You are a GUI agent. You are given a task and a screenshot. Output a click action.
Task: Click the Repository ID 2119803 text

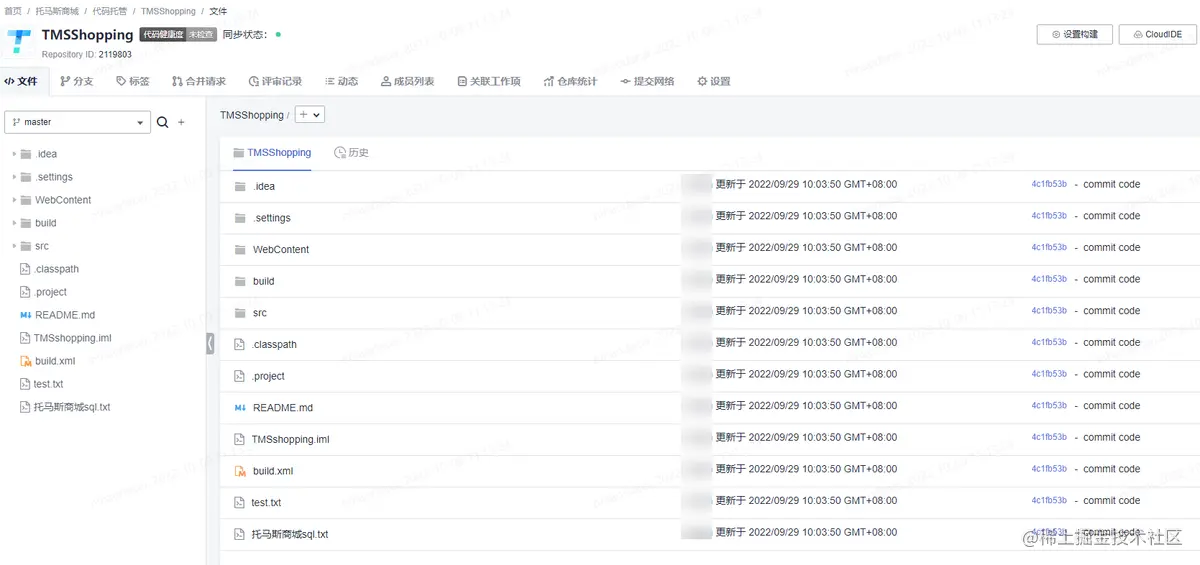pos(87,54)
